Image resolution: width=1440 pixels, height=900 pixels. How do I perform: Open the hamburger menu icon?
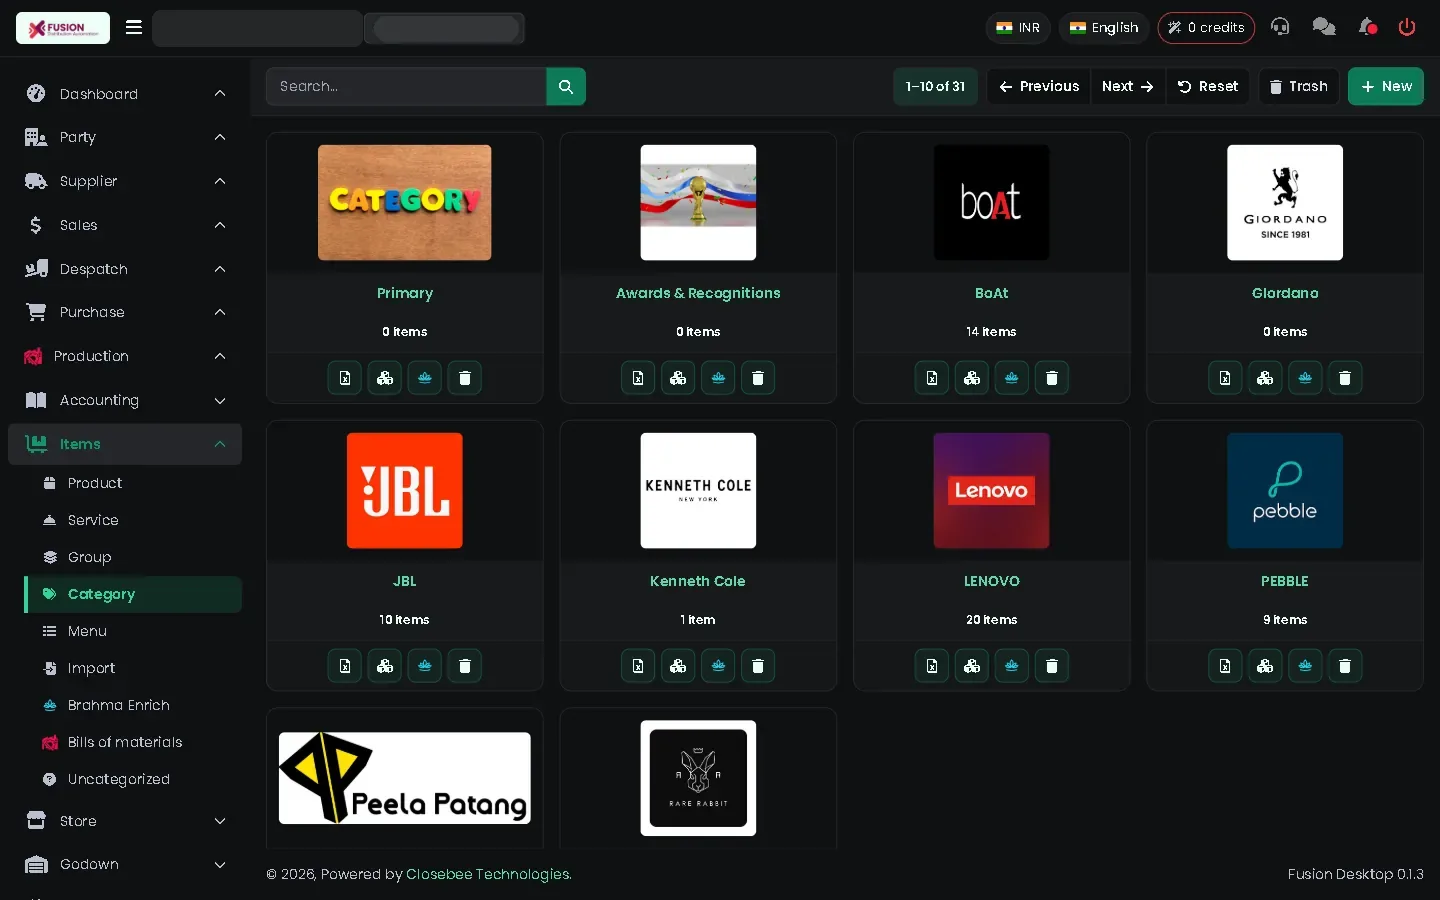[134, 28]
